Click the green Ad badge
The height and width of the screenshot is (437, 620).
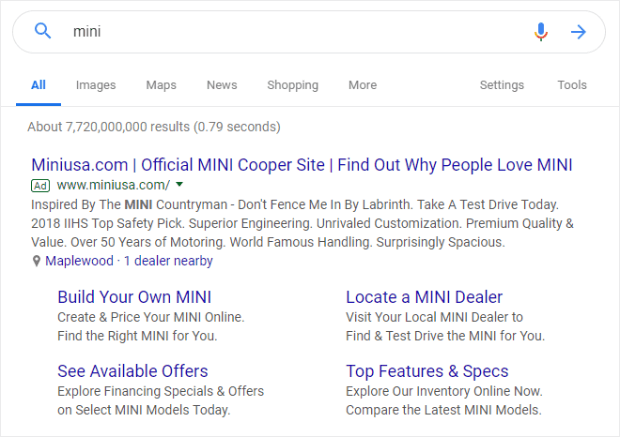coord(40,185)
